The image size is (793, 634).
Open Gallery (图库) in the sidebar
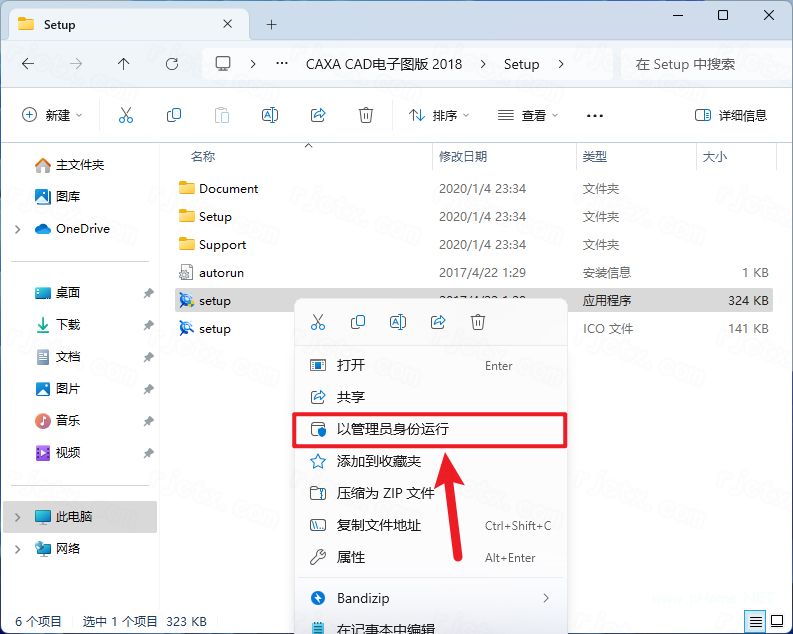57,196
